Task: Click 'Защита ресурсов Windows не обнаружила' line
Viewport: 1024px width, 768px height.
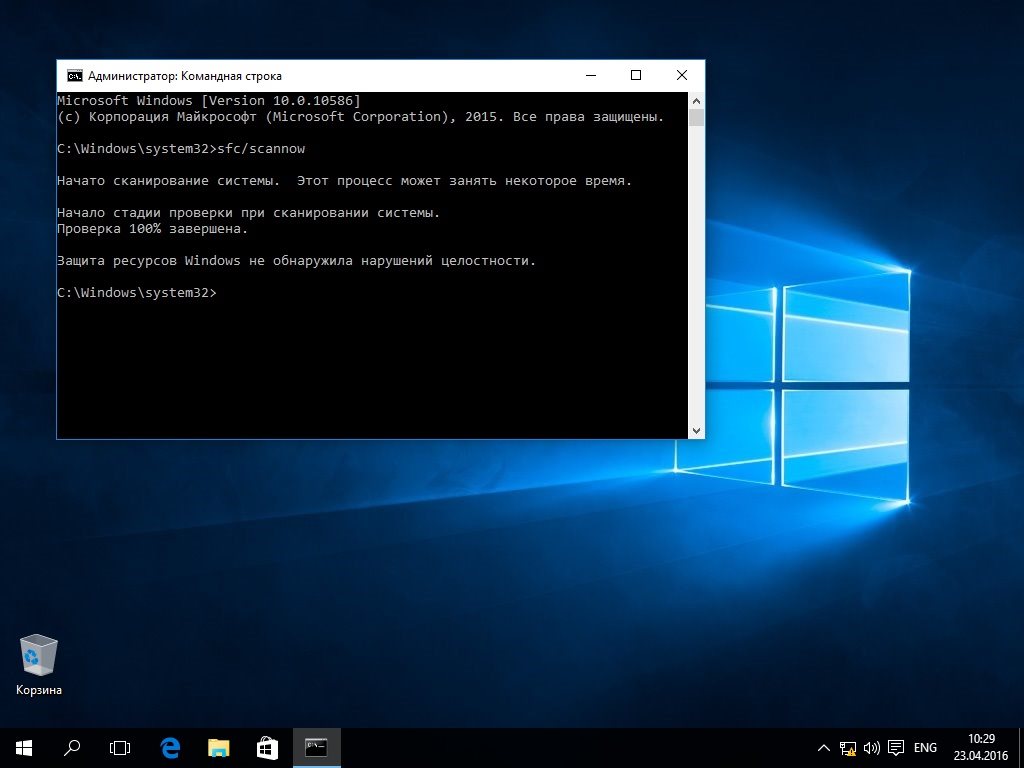Action: click(296, 261)
